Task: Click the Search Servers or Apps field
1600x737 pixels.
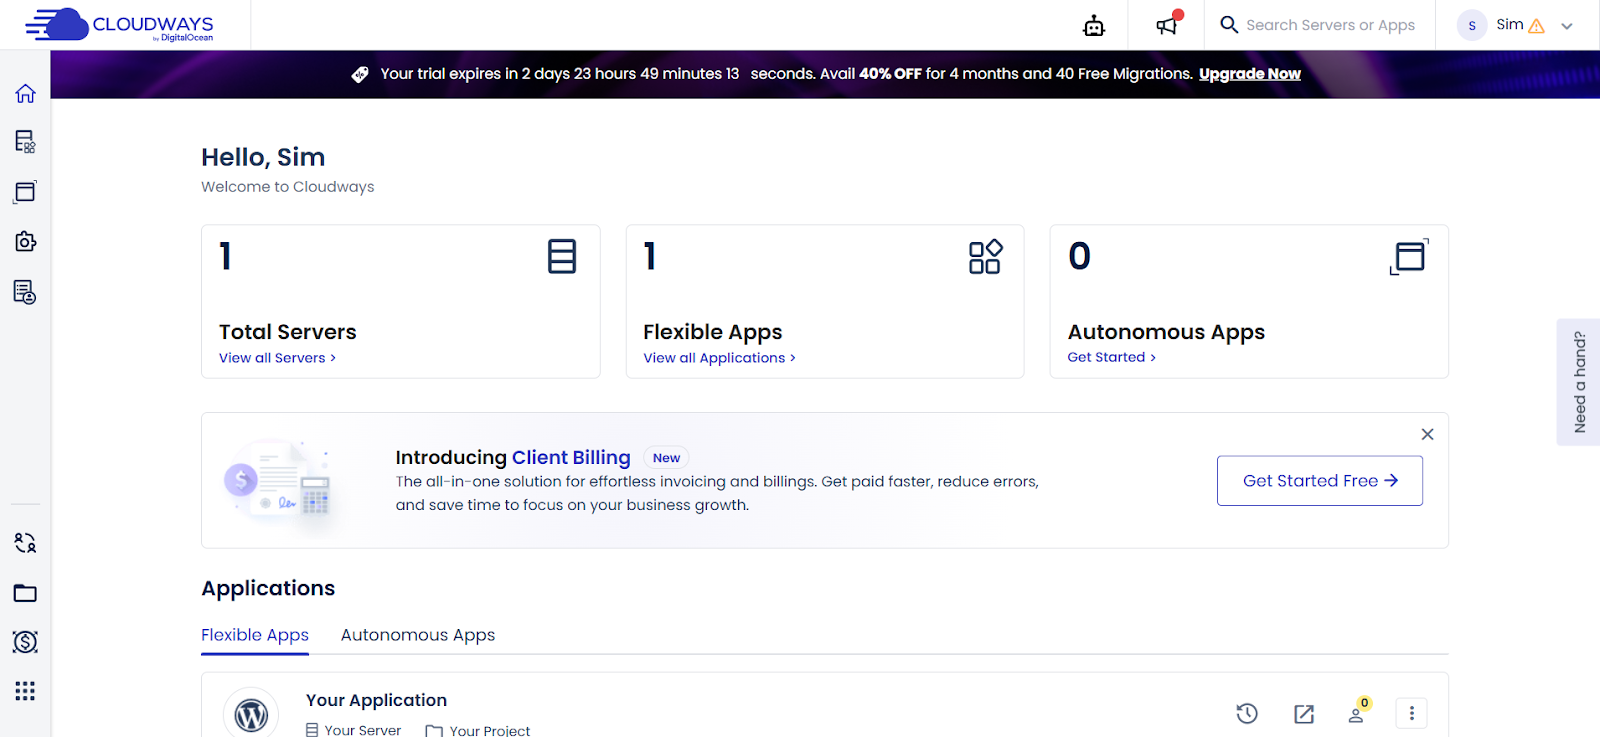Action: tap(1330, 25)
